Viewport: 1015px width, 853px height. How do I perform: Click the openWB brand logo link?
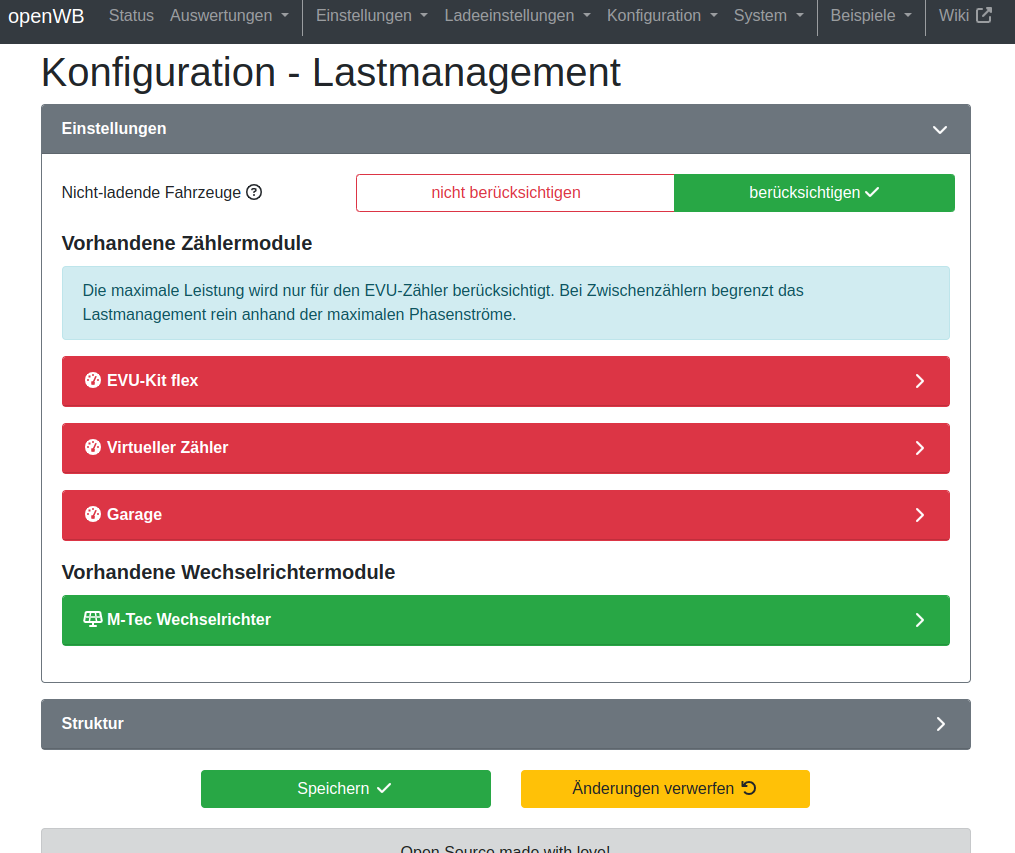click(x=46, y=16)
